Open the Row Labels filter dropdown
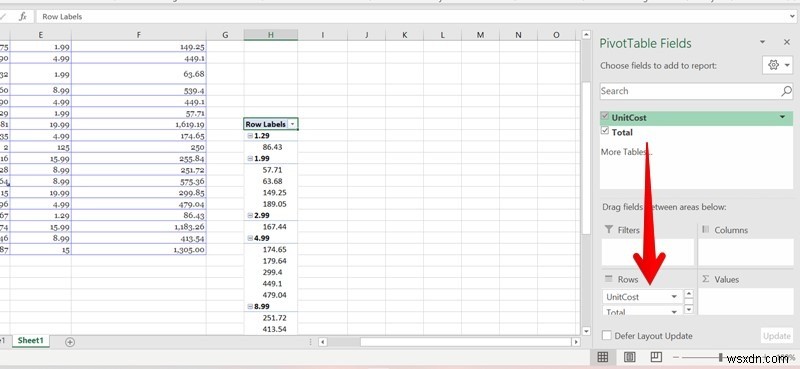This screenshot has height=369, width=800. [292, 124]
